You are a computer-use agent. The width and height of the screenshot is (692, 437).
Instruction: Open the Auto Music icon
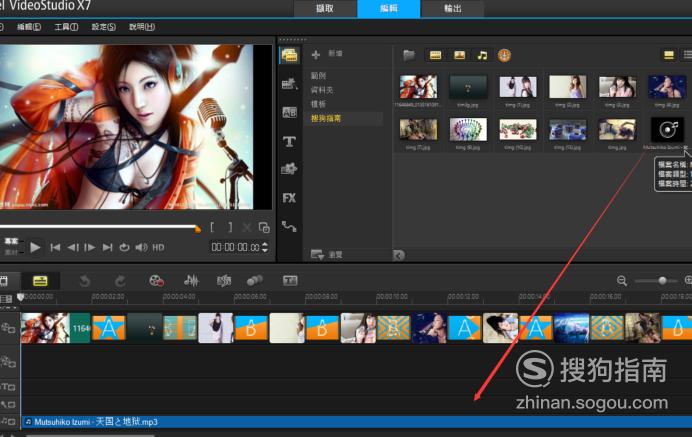point(224,280)
